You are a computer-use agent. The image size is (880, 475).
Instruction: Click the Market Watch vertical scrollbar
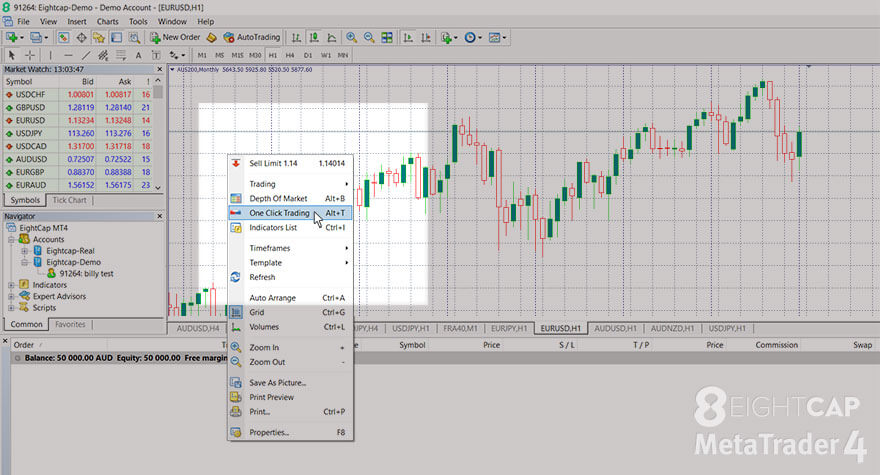coord(158,134)
